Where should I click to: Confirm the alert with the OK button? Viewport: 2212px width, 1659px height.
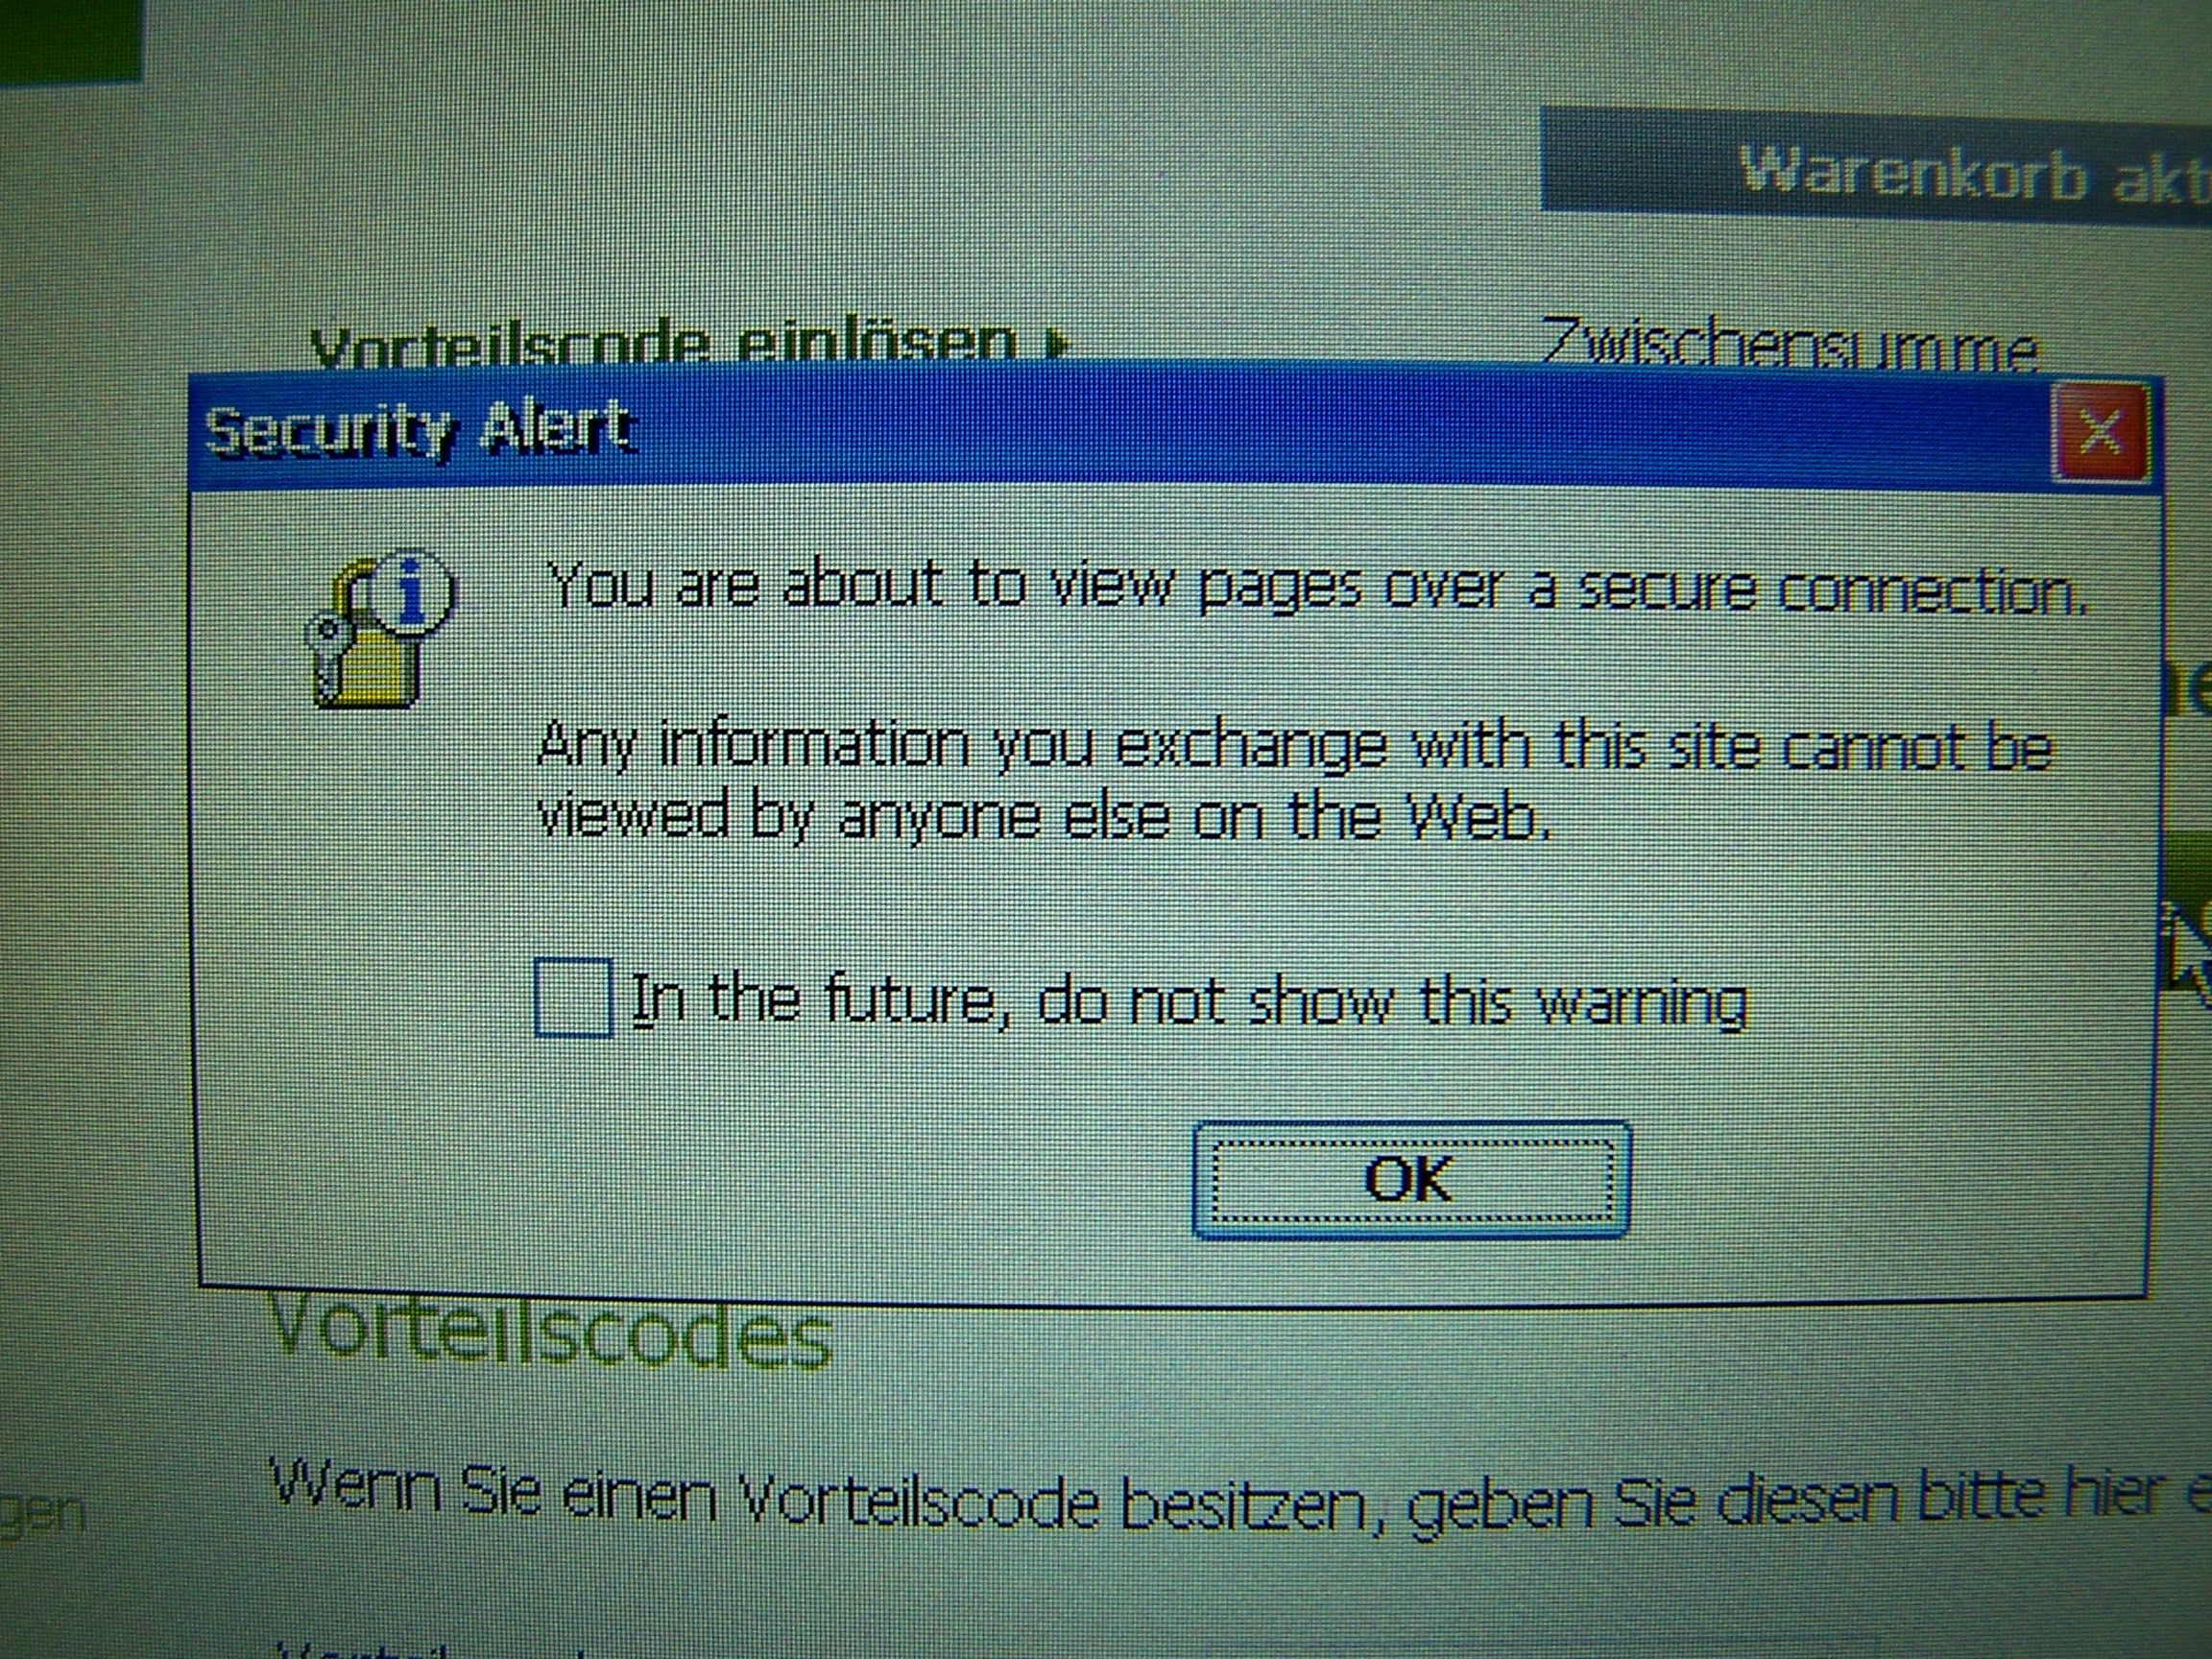coord(1411,1180)
